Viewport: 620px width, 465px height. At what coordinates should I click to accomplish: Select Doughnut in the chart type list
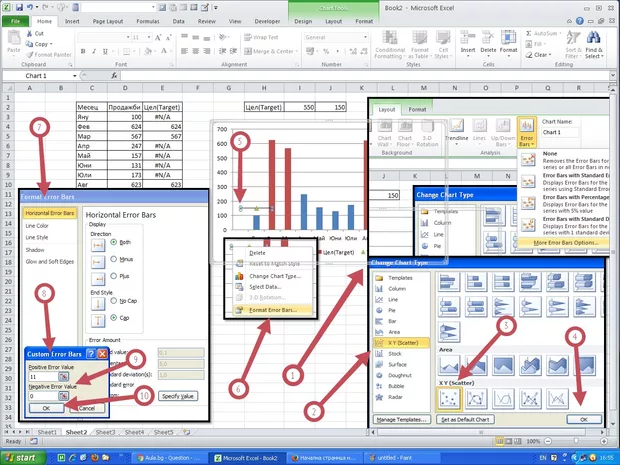(402, 375)
